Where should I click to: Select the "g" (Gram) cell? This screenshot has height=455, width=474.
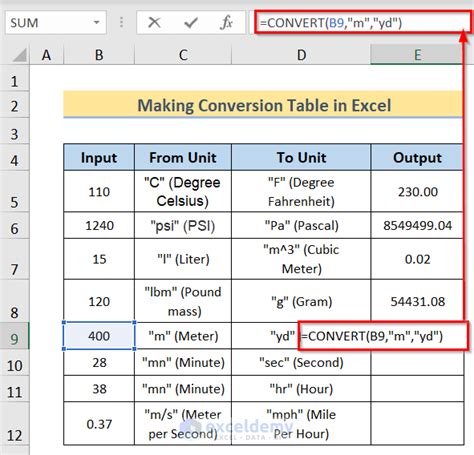click(x=301, y=301)
